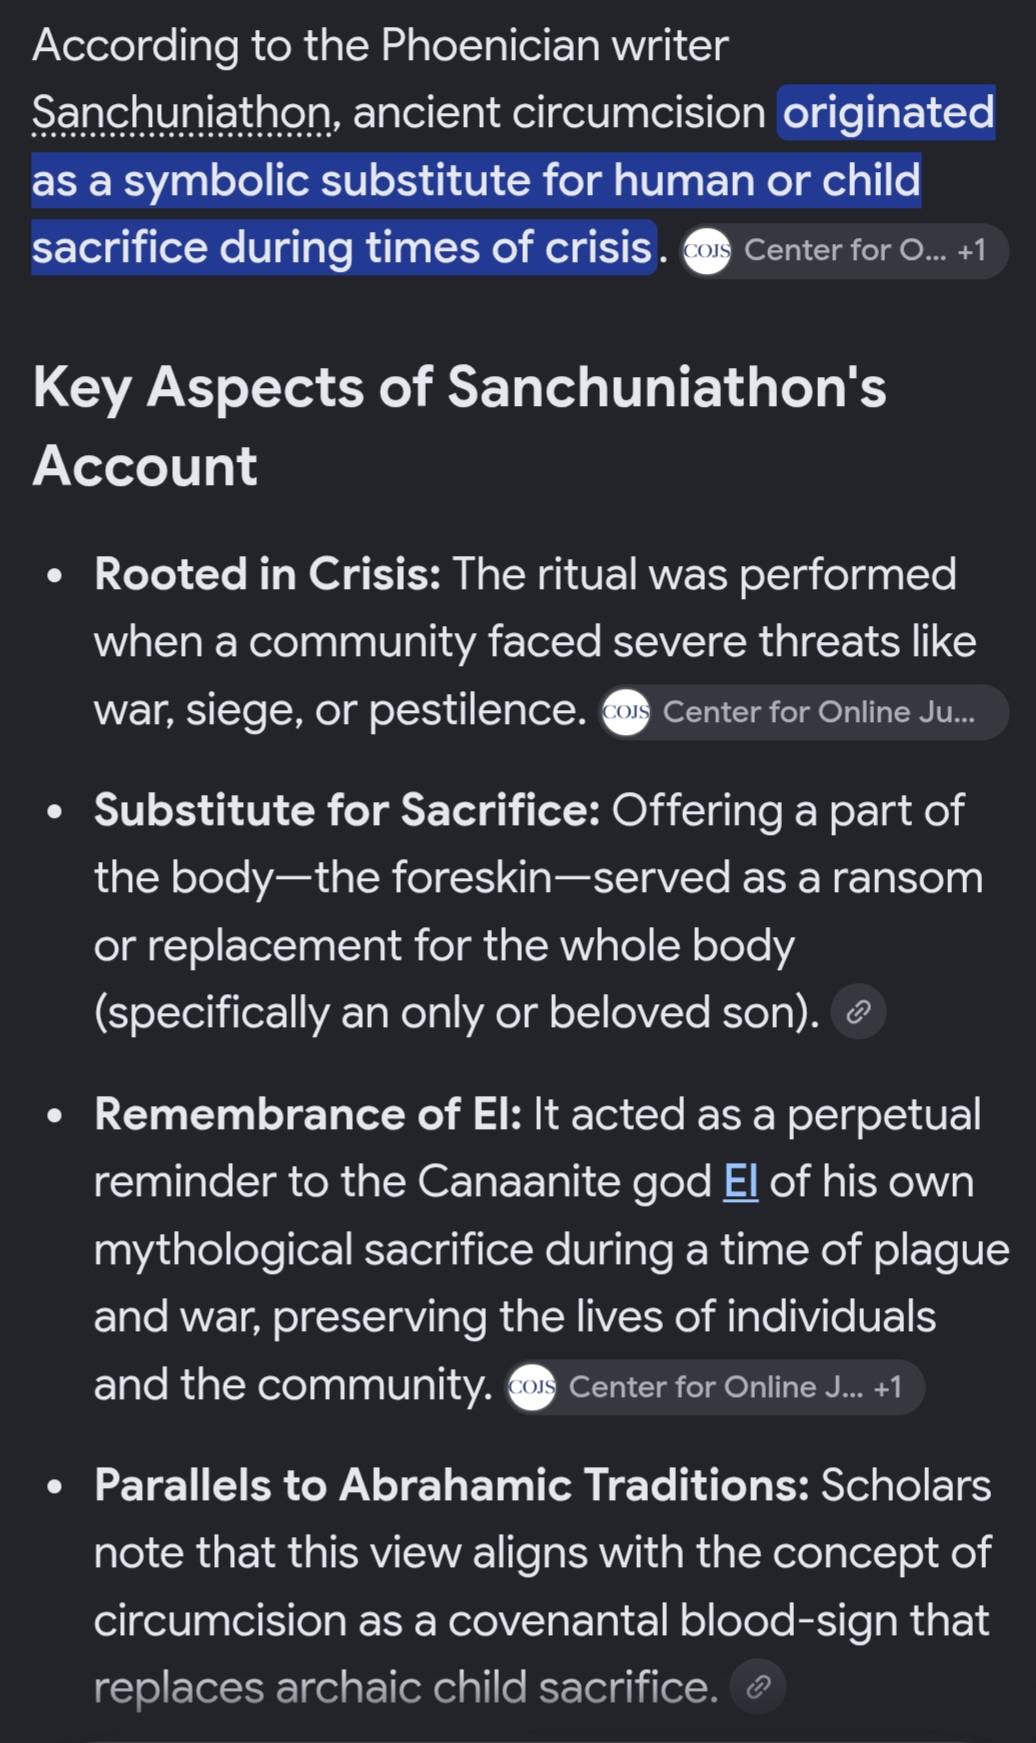Expand the "+1" in the "Center for Online J..." chip
Viewport: 1036px width, 1743px height.
pos(887,1387)
